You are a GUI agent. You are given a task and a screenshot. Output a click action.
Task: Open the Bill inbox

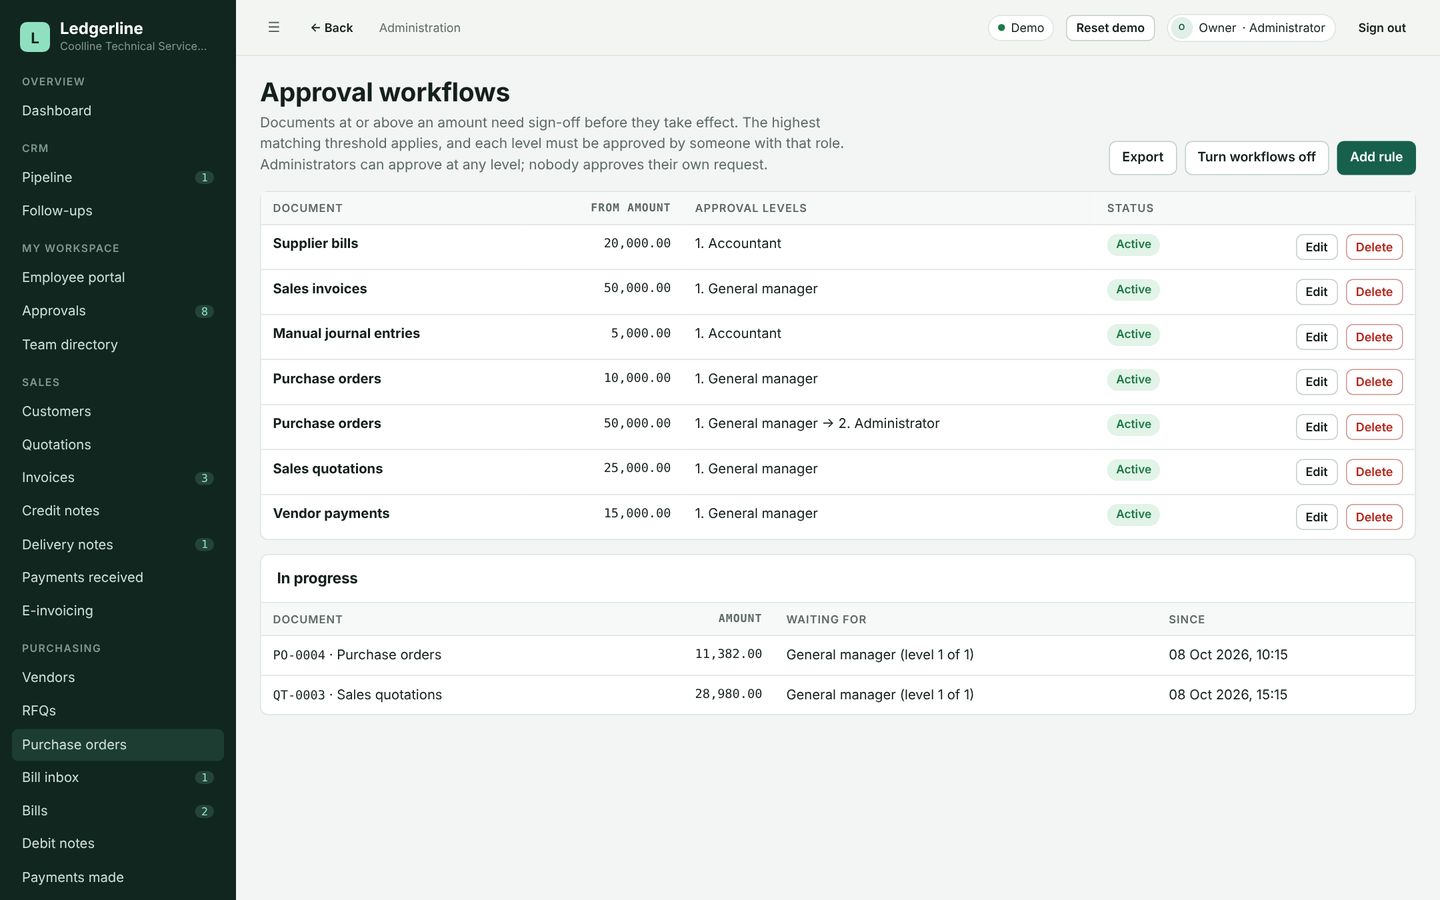[x=118, y=777]
